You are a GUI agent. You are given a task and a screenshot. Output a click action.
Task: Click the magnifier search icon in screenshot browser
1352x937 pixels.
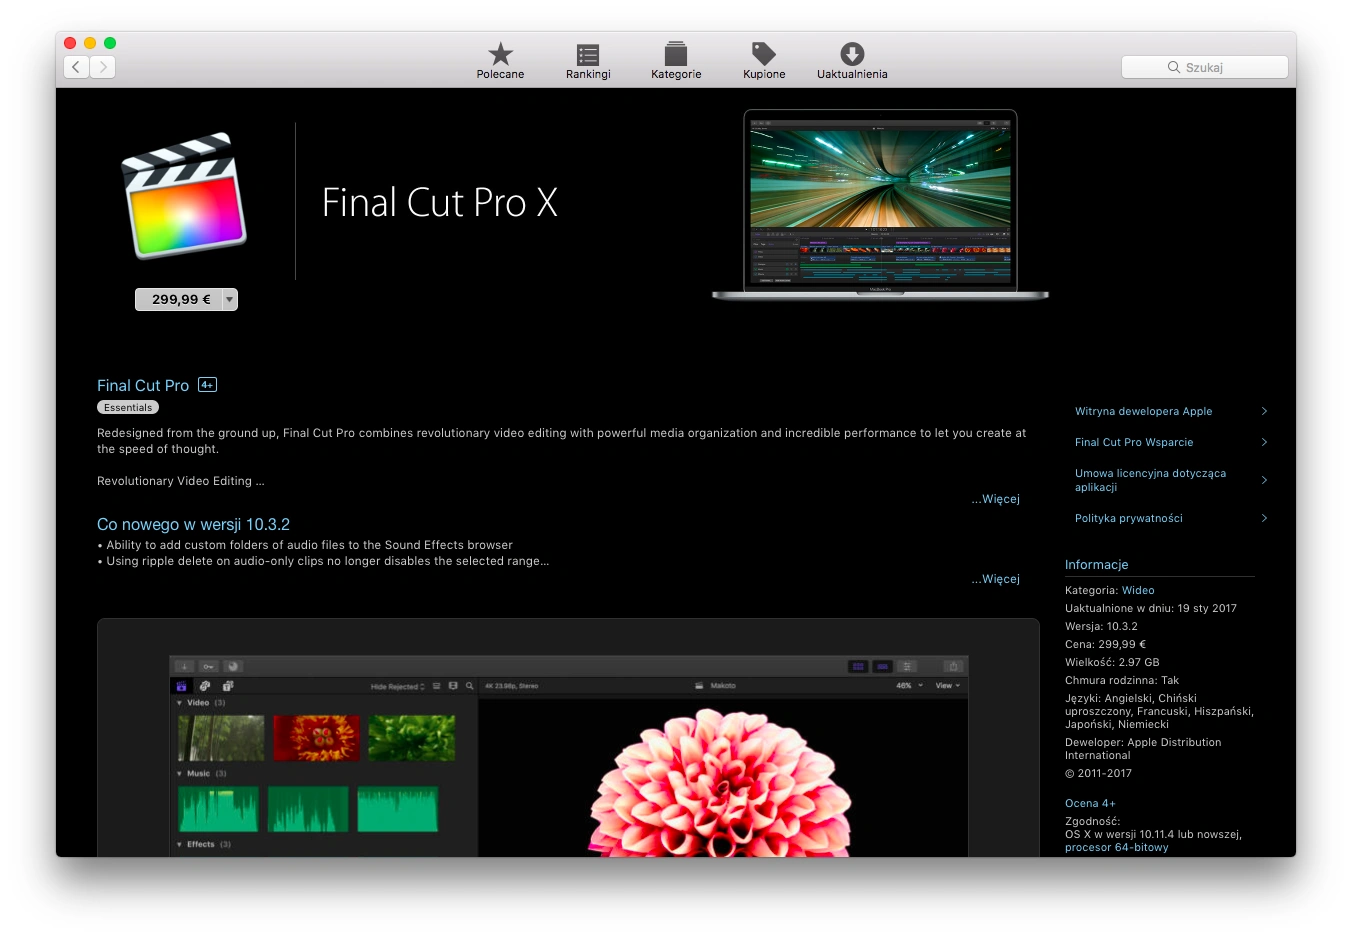pyautogui.click(x=470, y=686)
